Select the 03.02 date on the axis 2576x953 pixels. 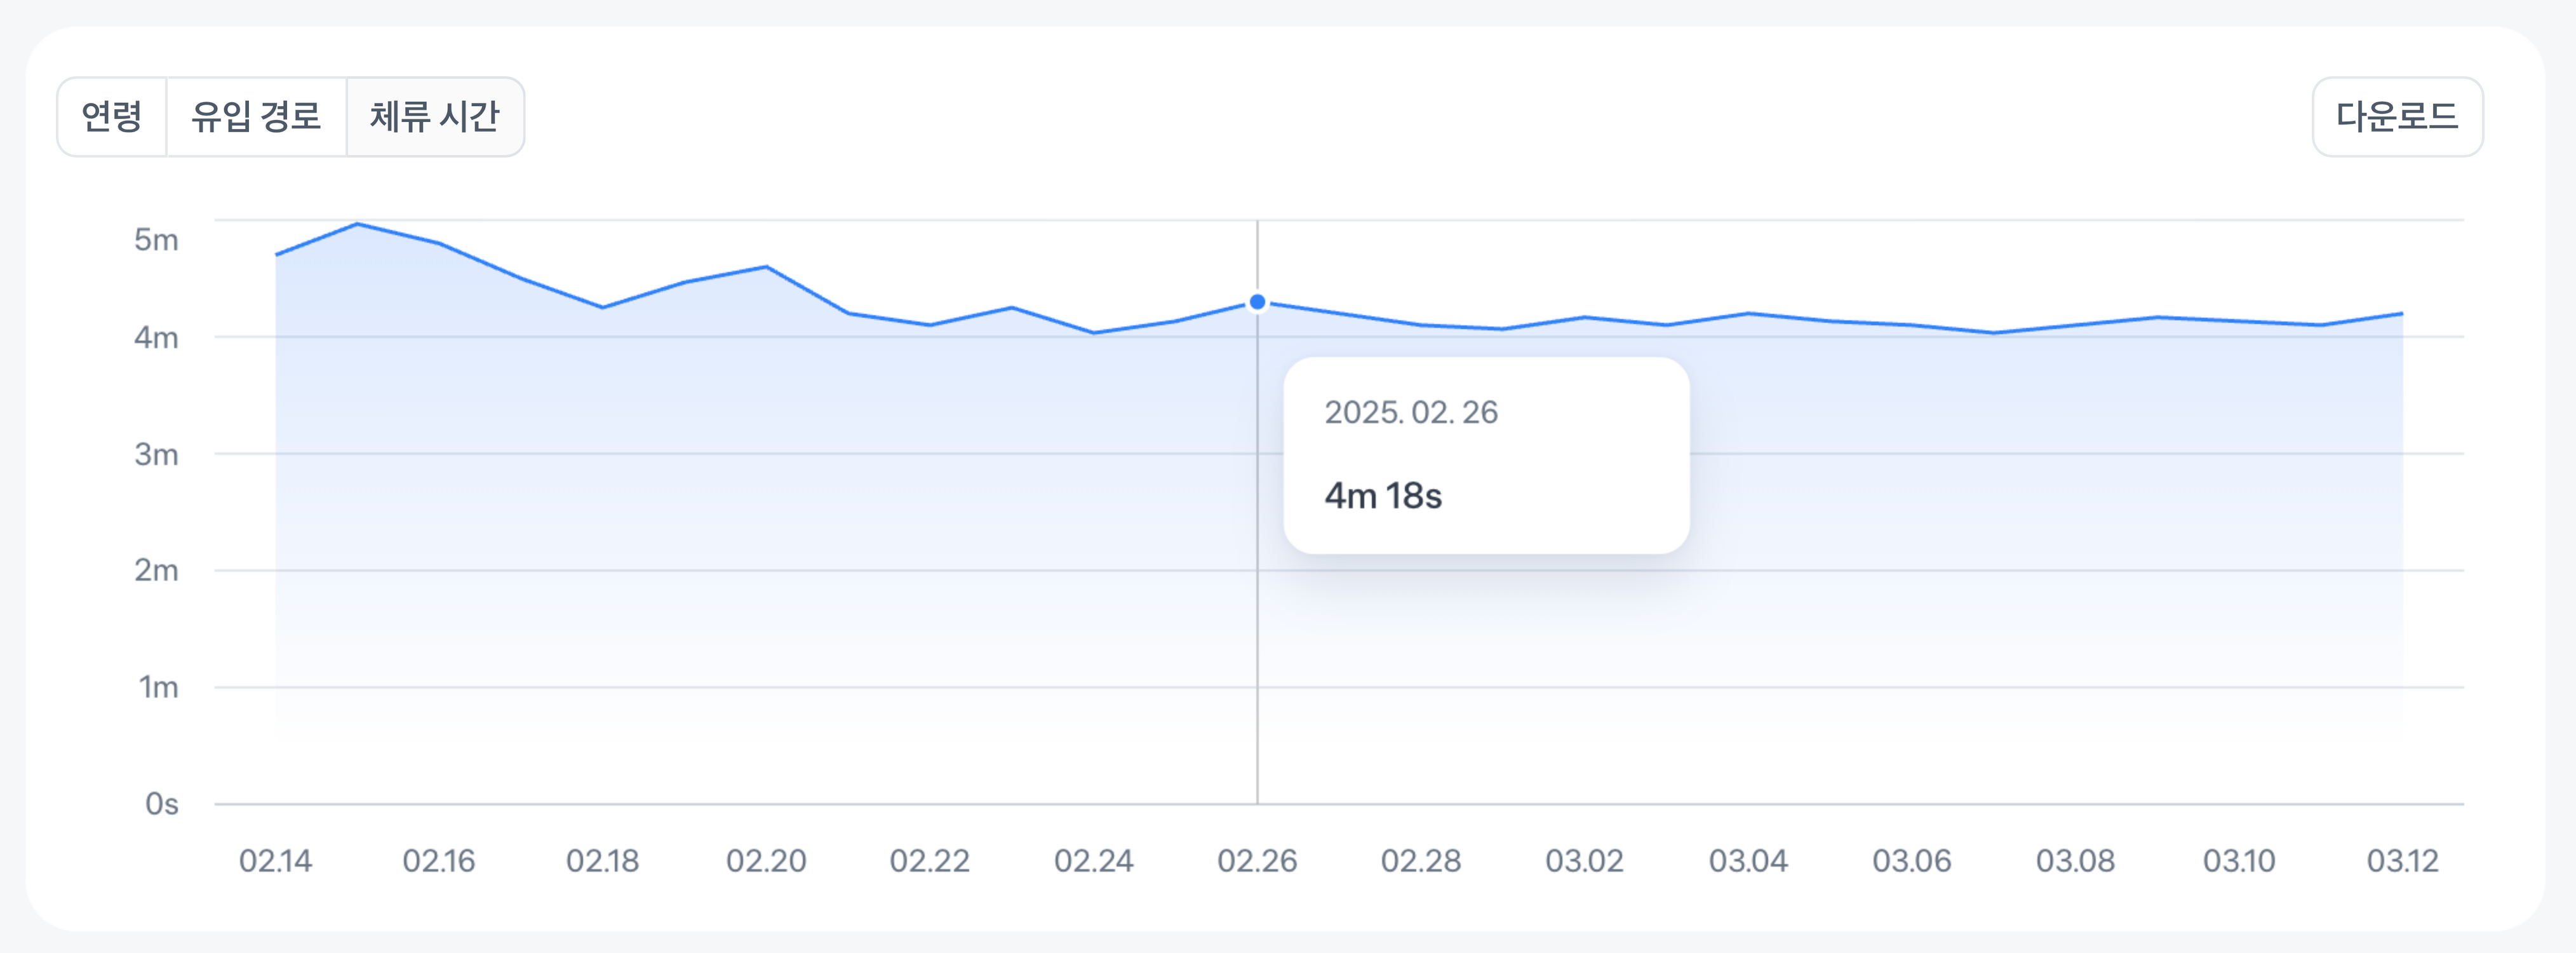[1584, 860]
